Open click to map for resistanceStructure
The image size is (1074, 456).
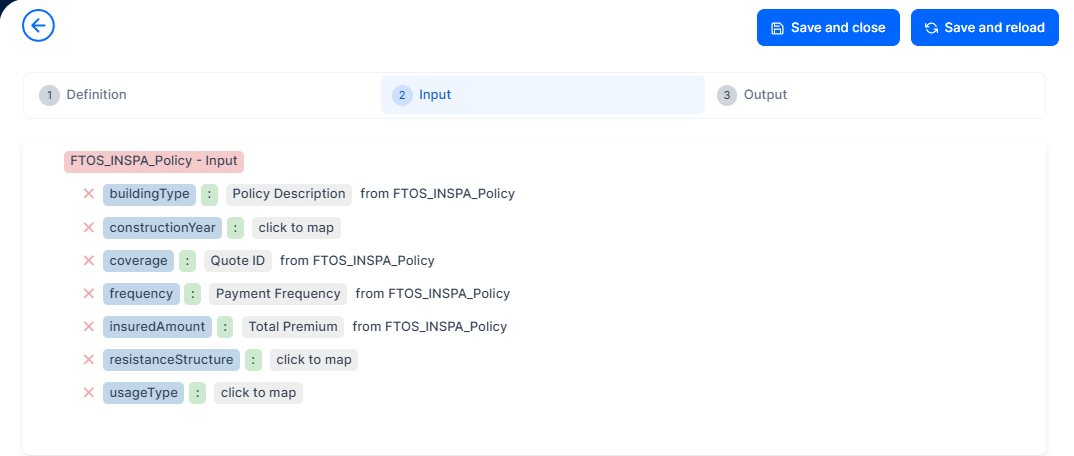tap(313, 360)
